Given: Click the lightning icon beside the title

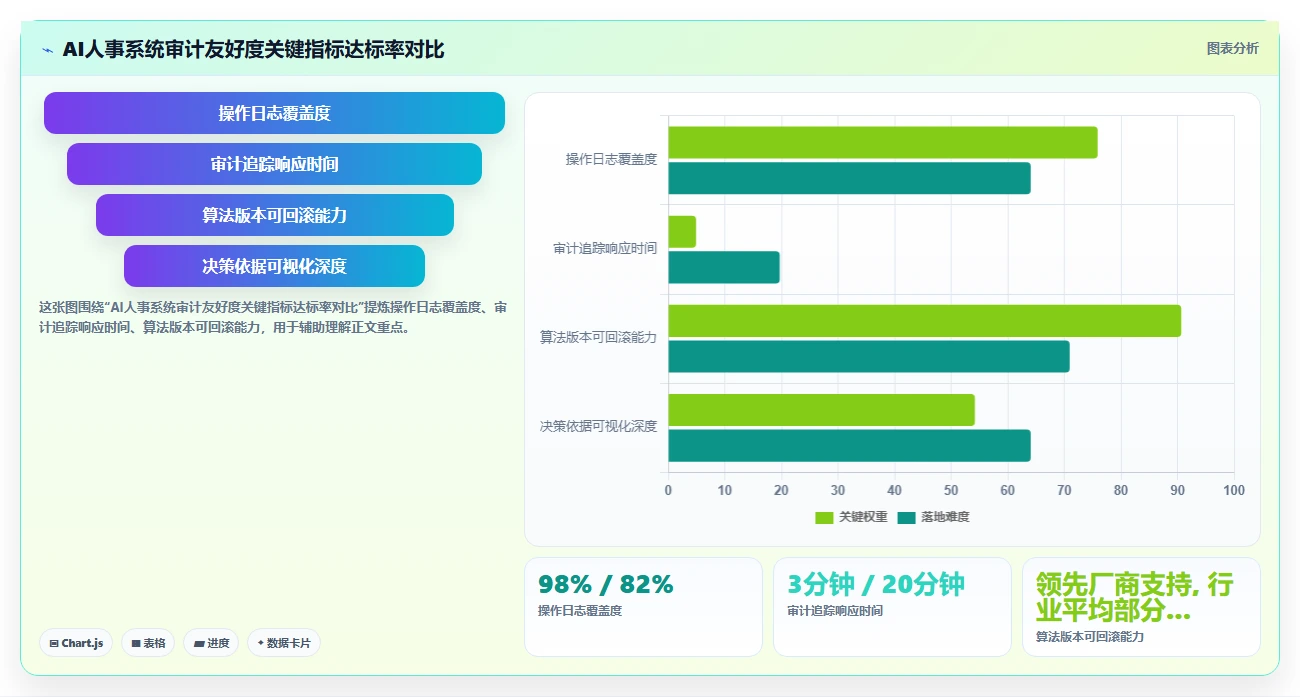Looking at the screenshot, I should (x=48, y=50).
